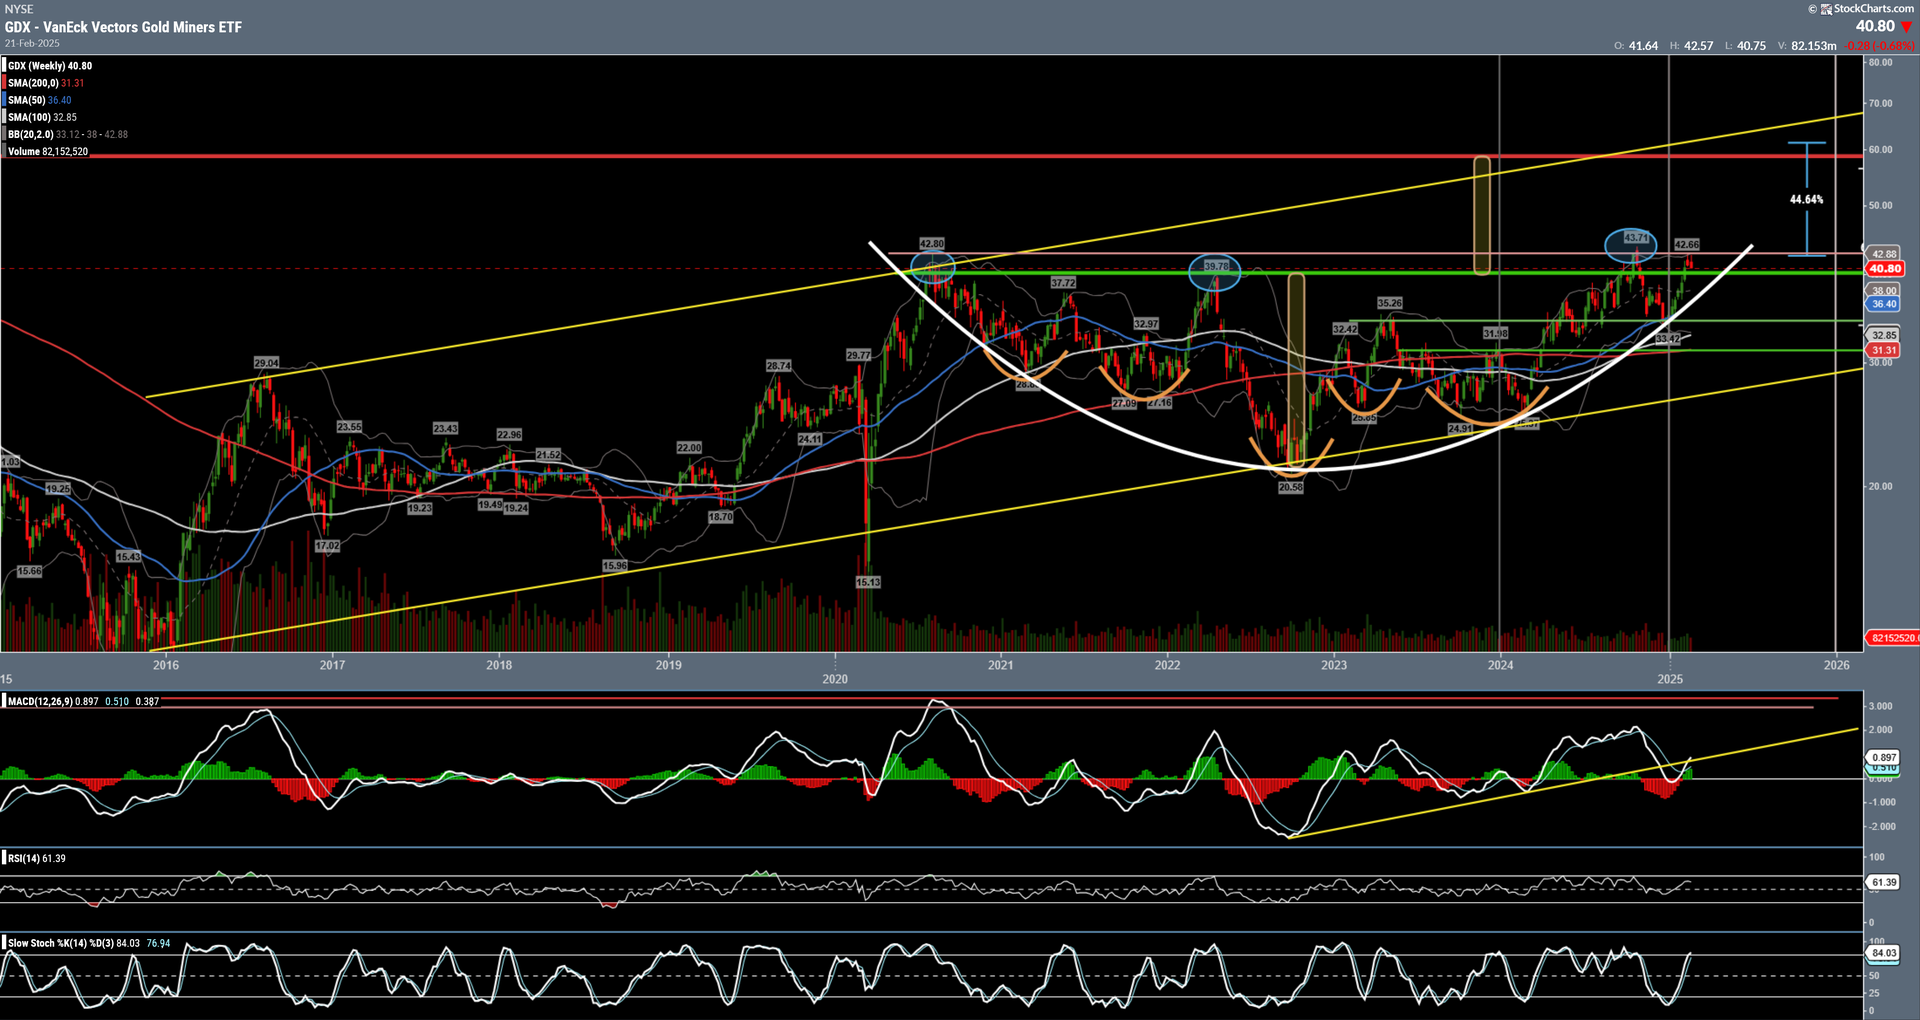Click the 44.64% measurement label
Screen dimensions: 1920x1020
1806,200
